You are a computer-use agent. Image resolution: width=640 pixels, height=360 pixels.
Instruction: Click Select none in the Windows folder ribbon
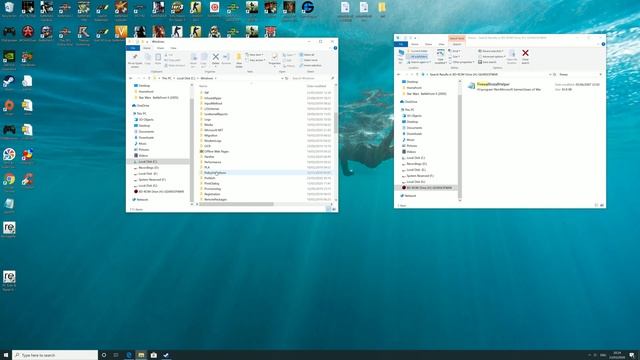click(x=308, y=60)
